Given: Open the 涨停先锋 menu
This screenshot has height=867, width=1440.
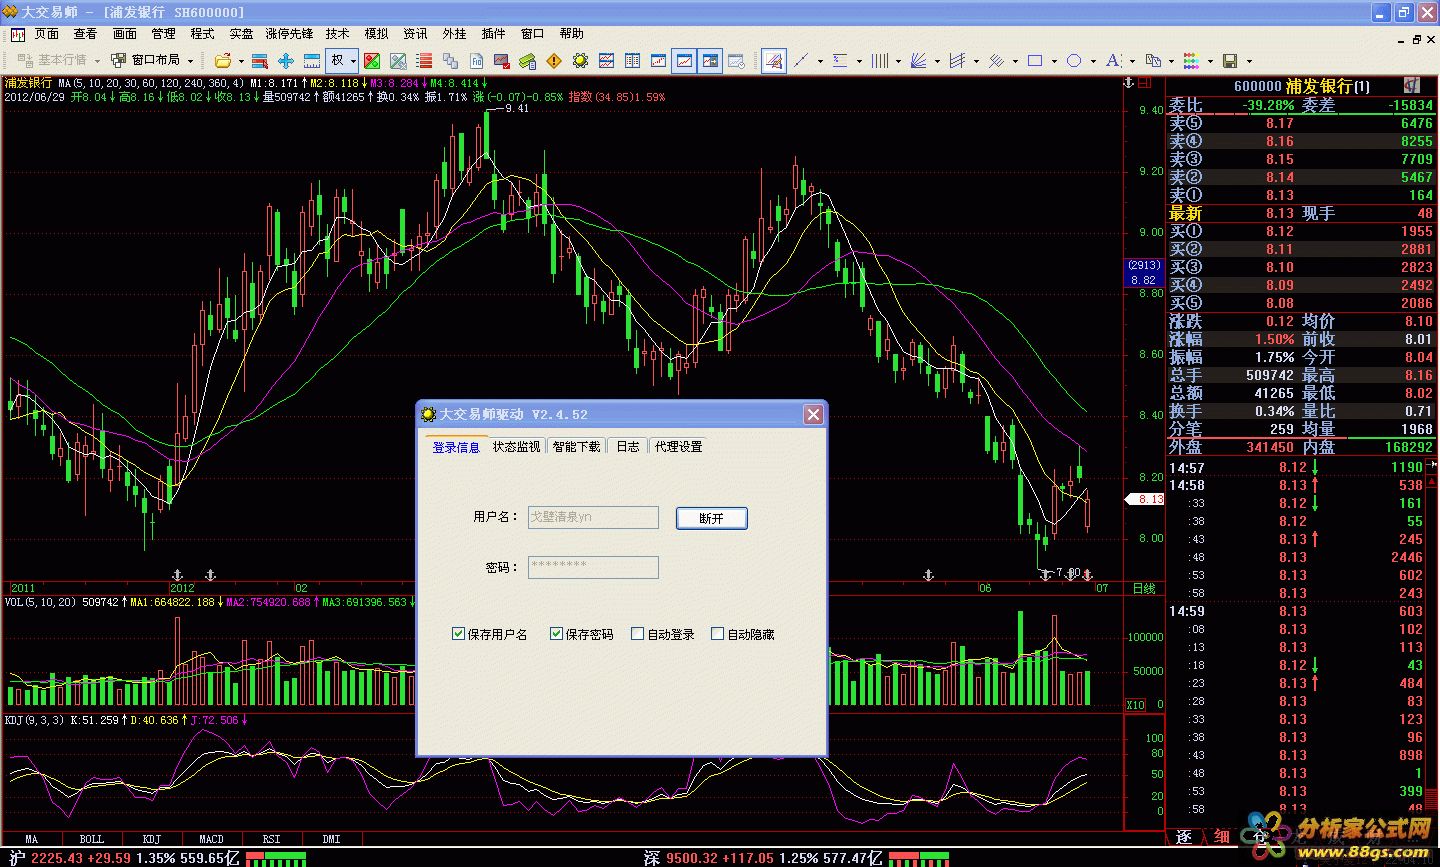Looking at the screenshot, I should coord(289,34).
